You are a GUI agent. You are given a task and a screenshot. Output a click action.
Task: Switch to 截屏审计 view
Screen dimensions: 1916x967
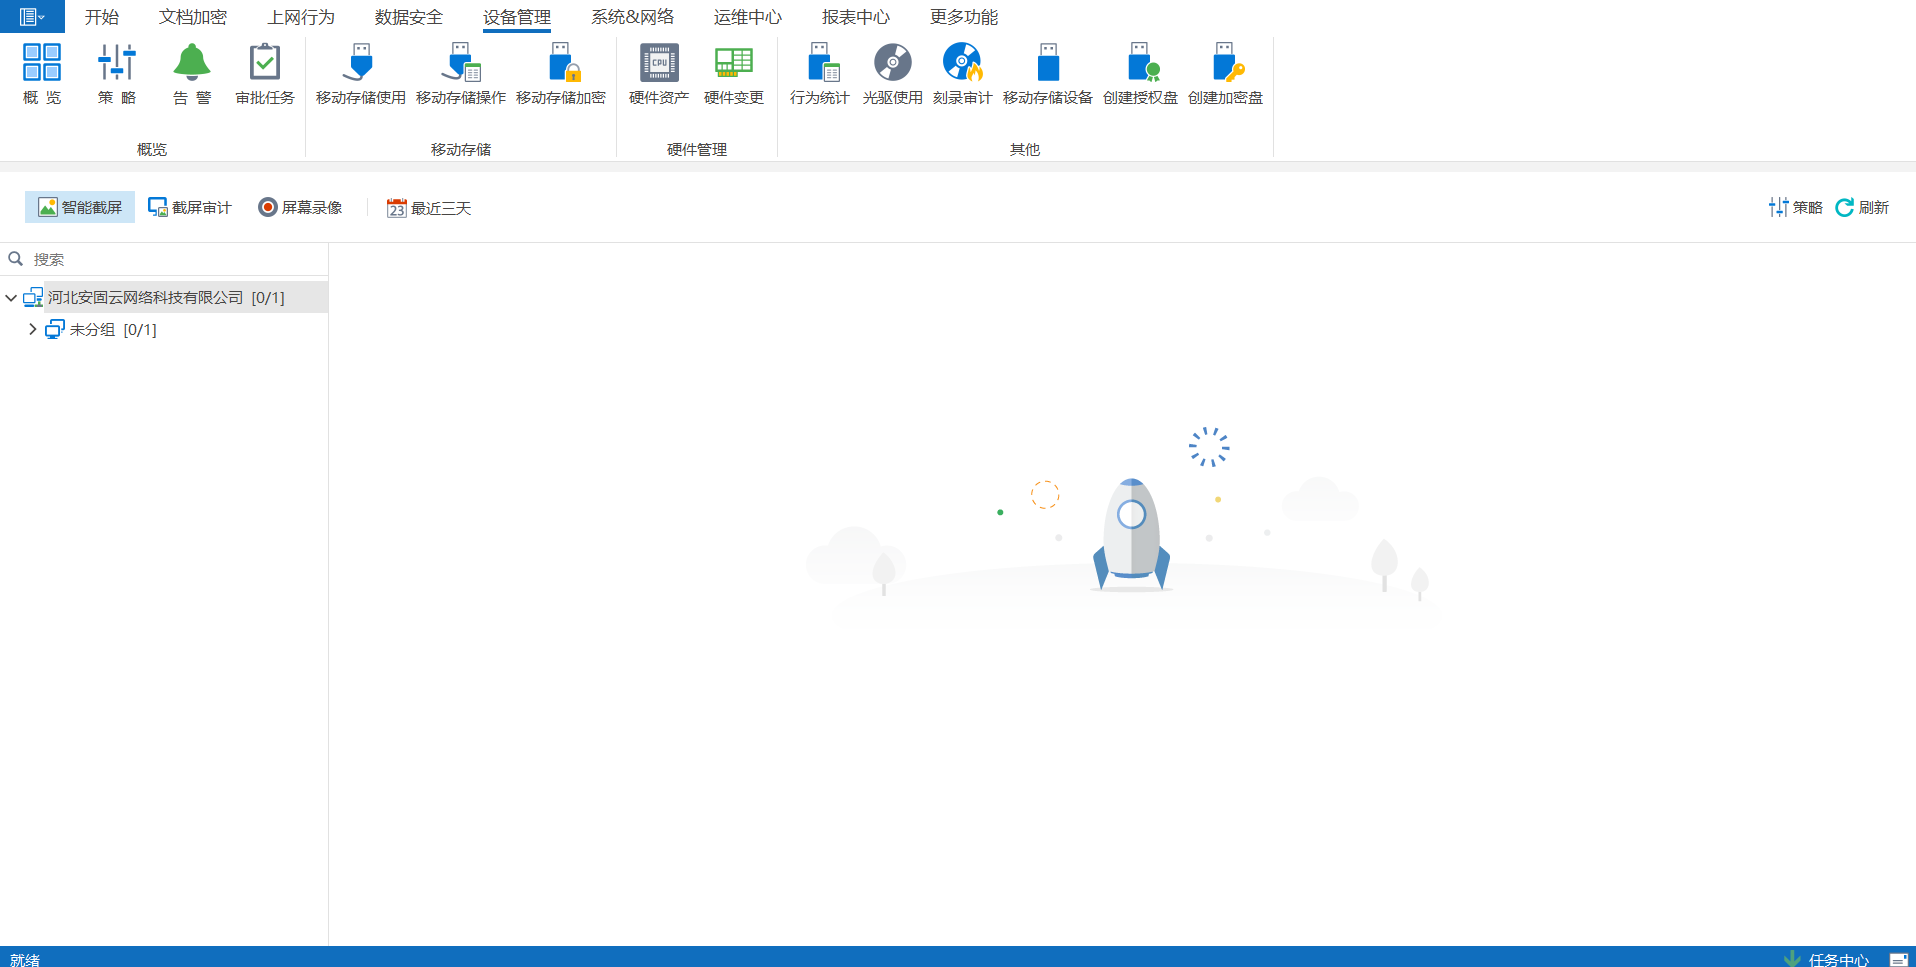pos(190,207)
